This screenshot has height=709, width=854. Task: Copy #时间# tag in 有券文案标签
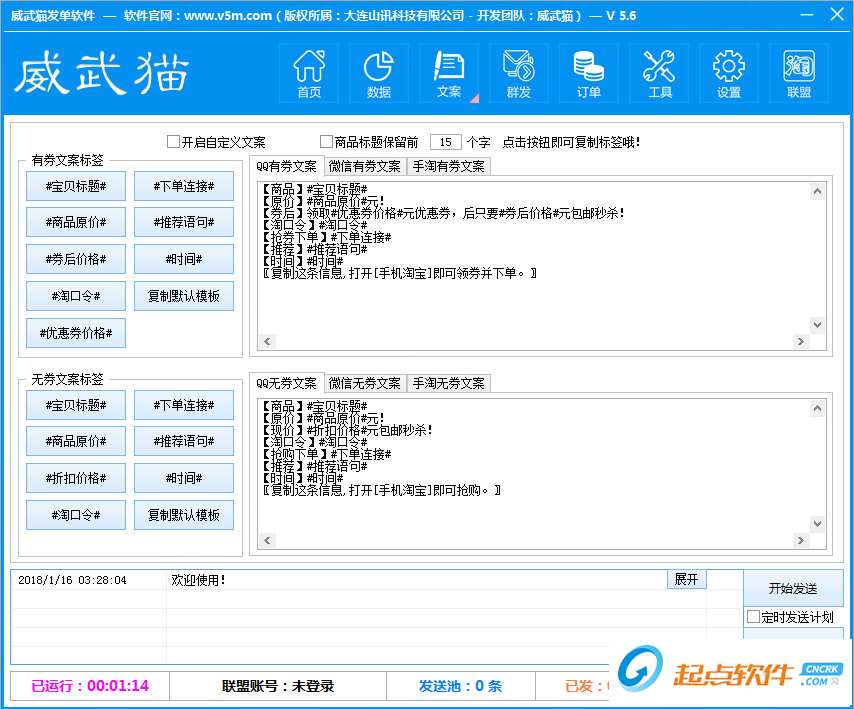coord(184,259)
